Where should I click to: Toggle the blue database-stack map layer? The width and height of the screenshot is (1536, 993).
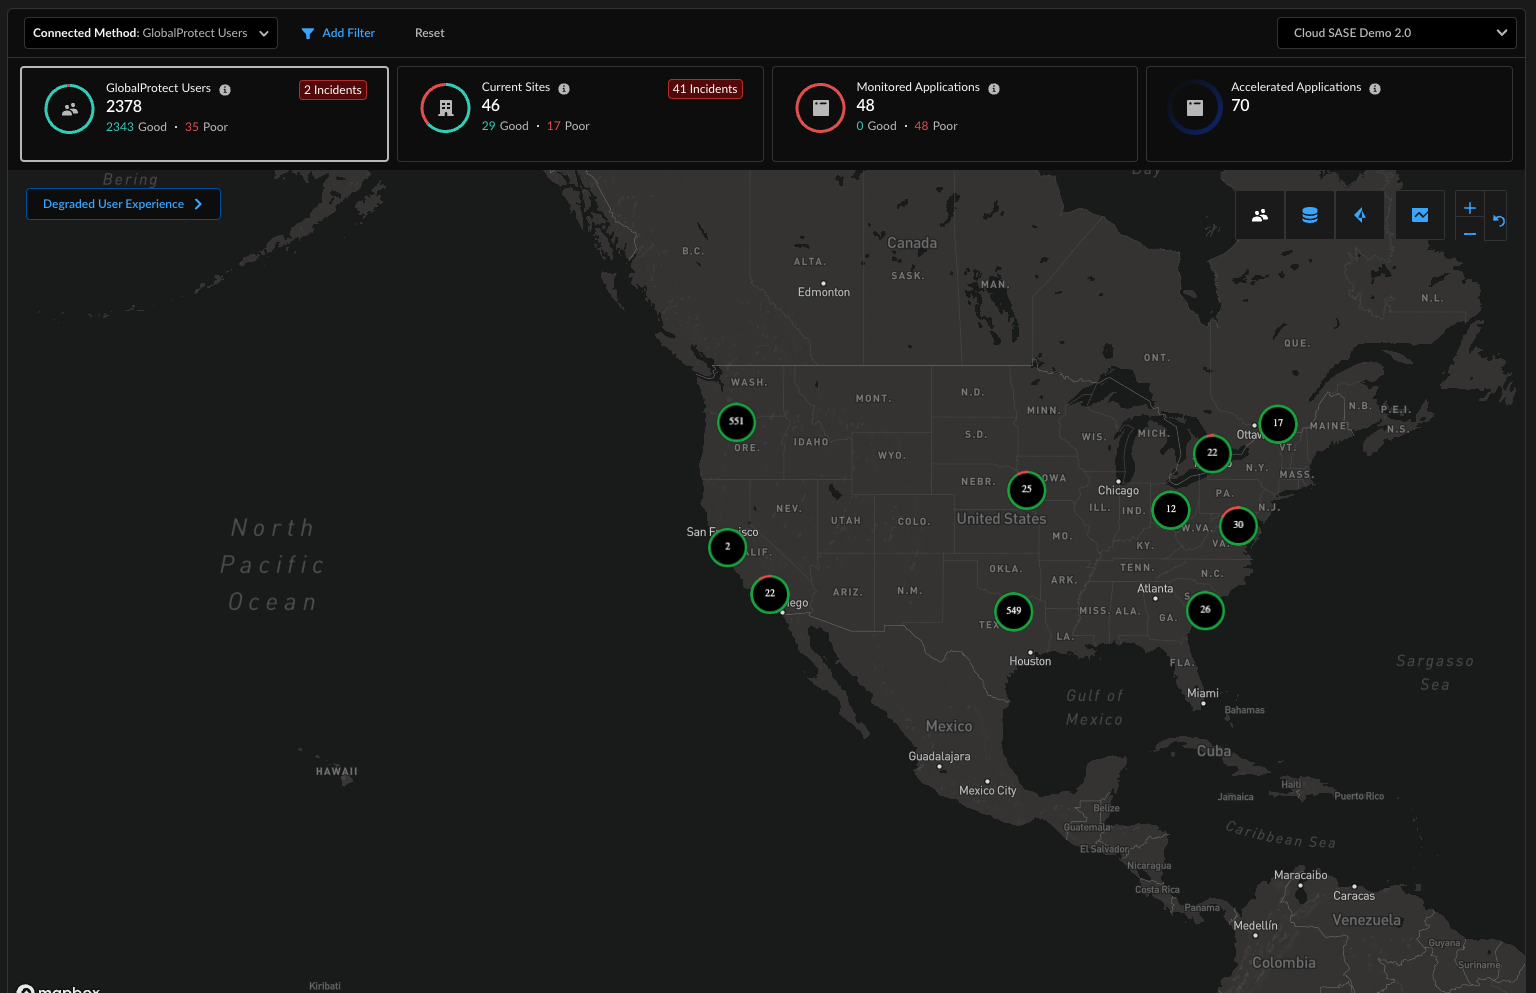pyautogui.click(x=1310, y=215)
